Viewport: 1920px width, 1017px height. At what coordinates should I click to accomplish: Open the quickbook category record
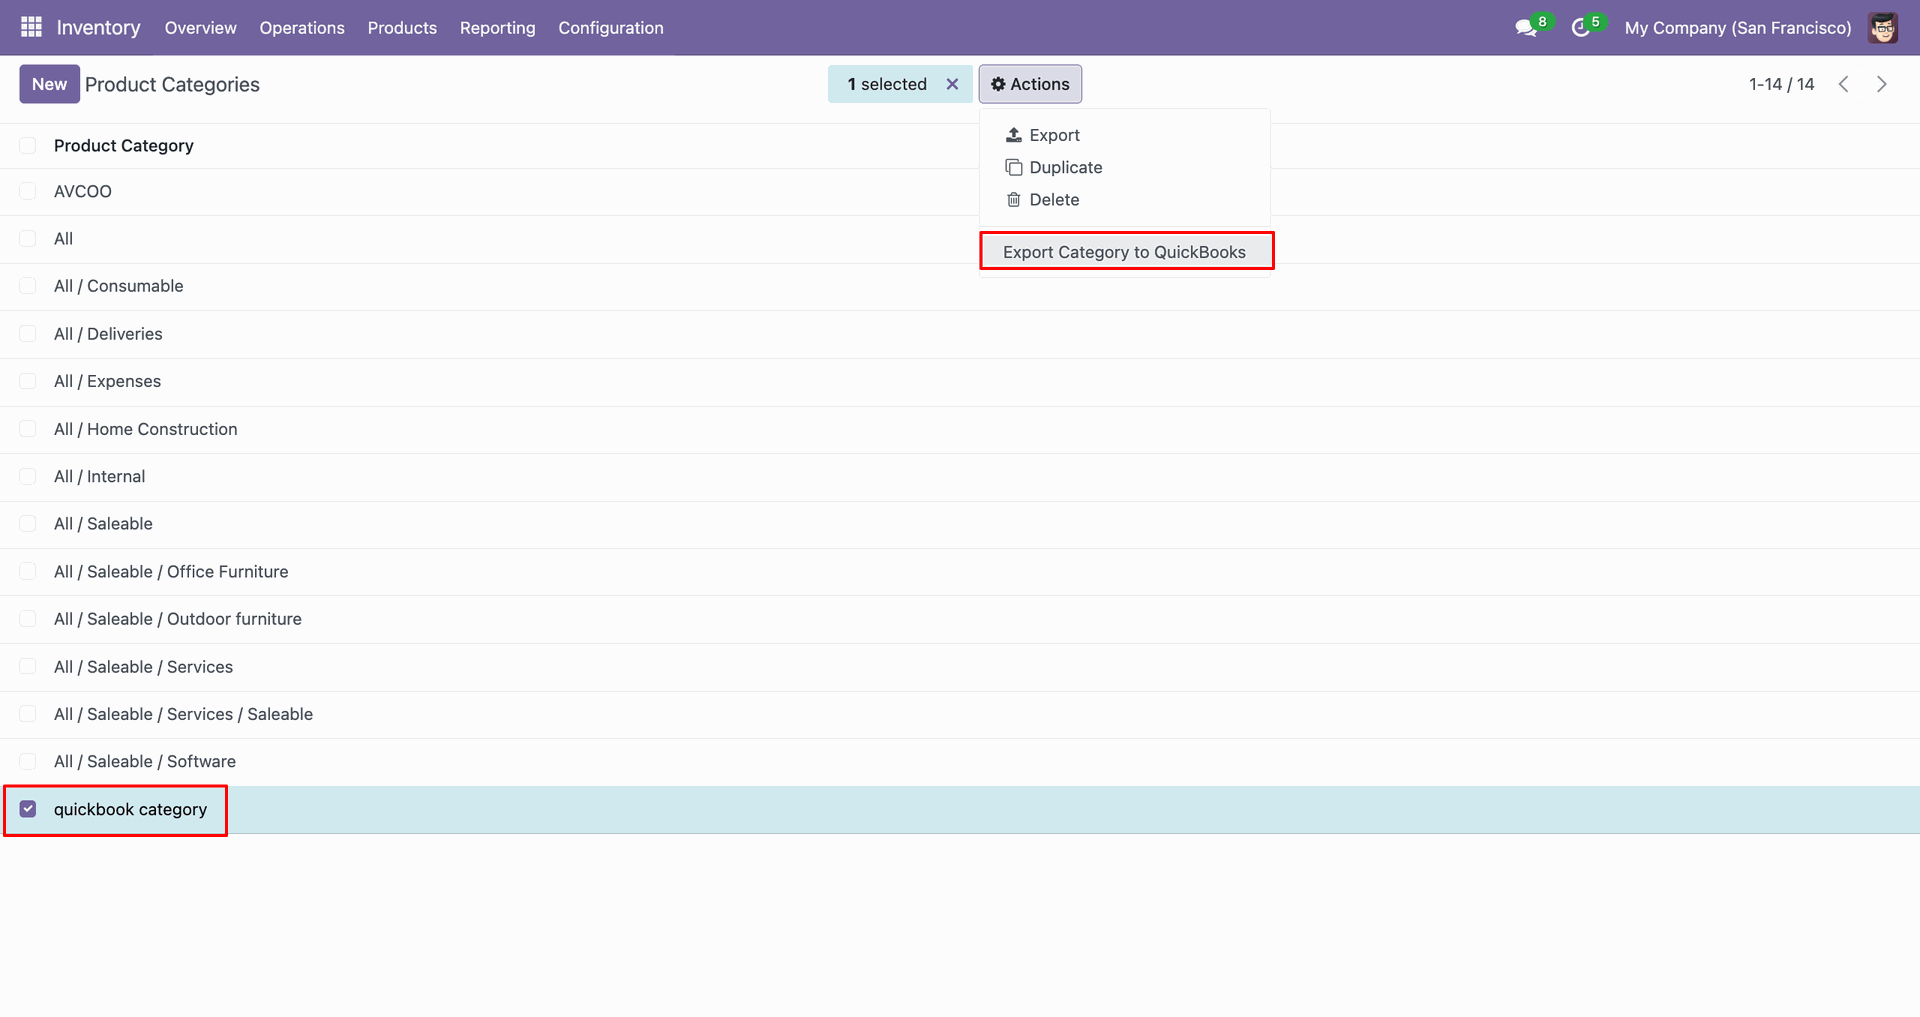(130, 809)
